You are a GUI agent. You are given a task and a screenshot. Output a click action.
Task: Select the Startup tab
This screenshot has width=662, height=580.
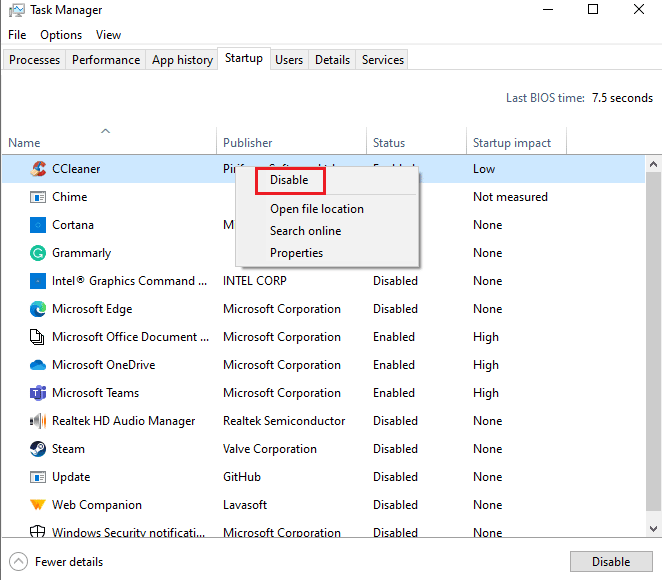pos(244,58)
